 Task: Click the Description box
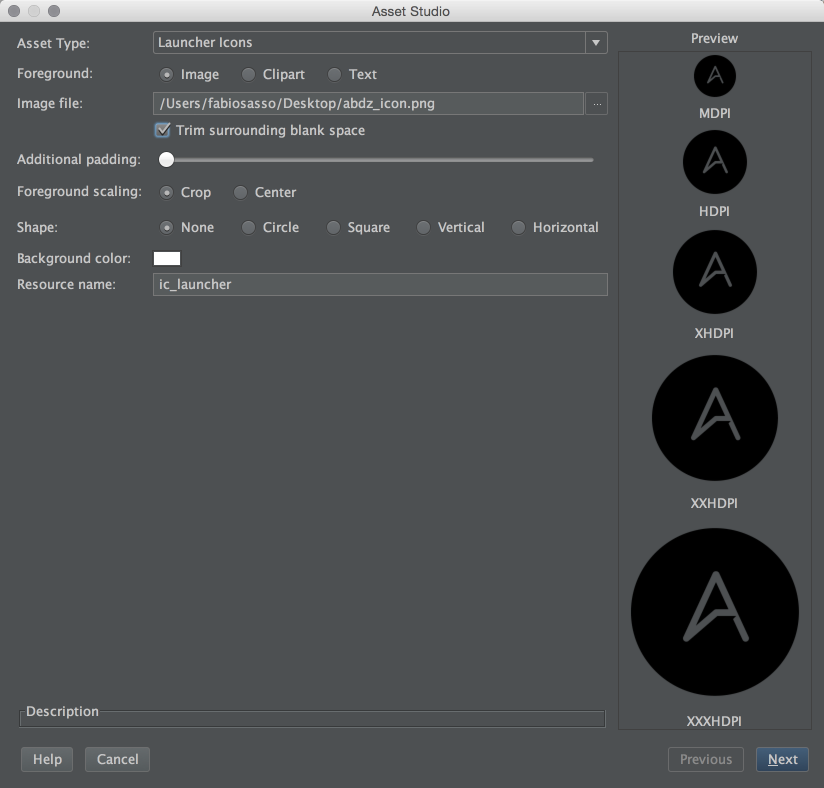312,719
